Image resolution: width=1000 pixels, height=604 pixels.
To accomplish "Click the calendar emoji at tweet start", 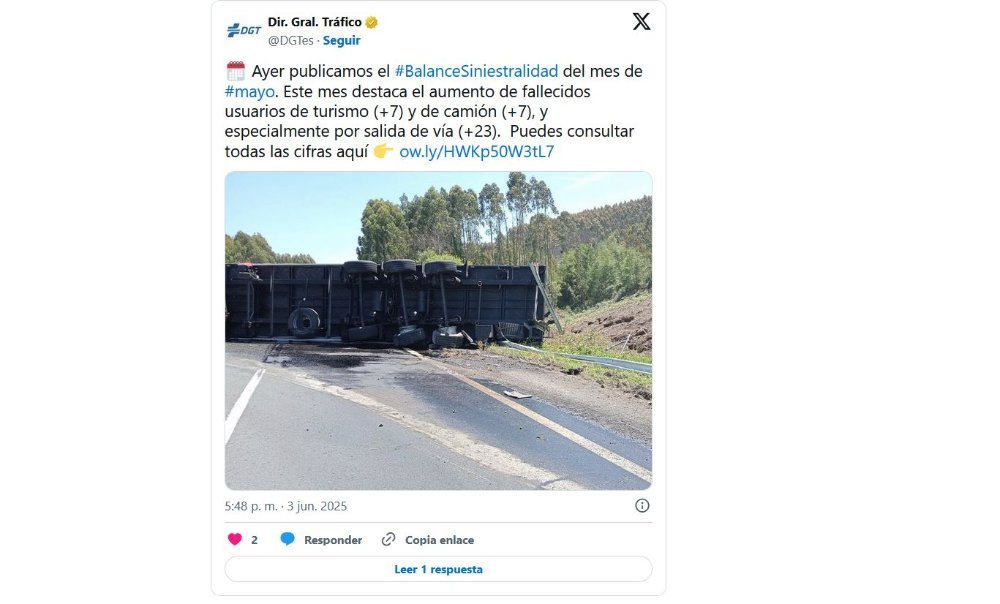I will click(x=235, y=71).
